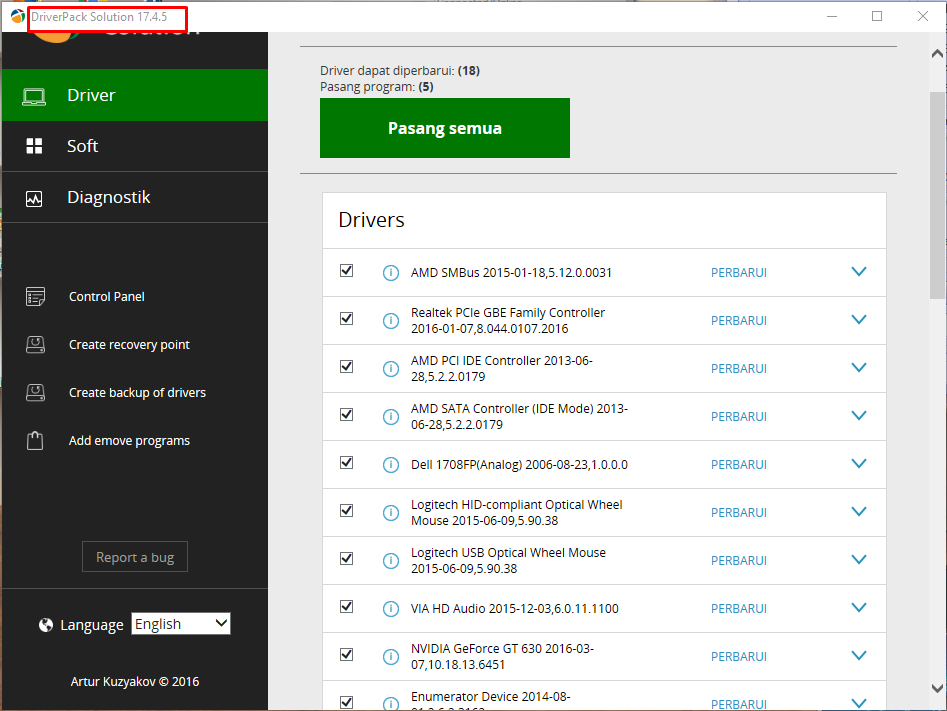Screen dimensions: 947x711
Task: Click the Create backup of drivers icon
Action: pyautogui.click(x=35, y=393)
